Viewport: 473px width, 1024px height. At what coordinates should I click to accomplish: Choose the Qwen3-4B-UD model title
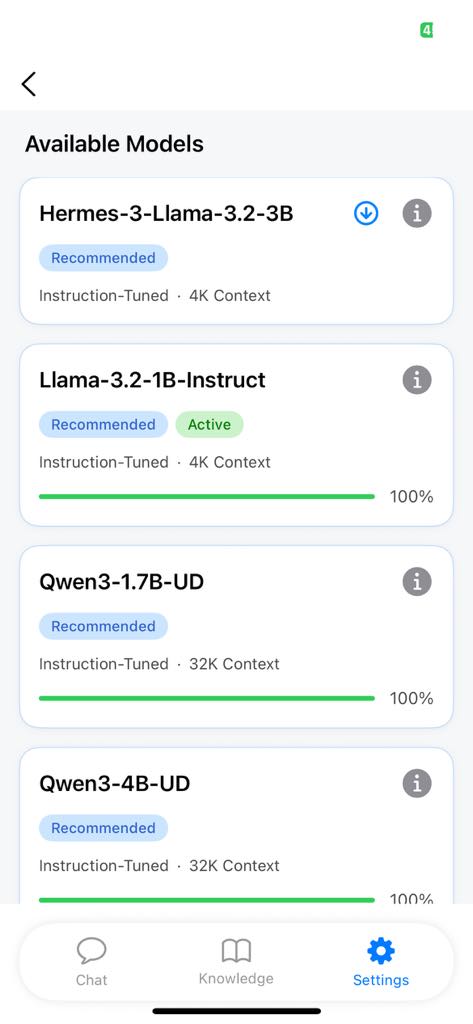pyautogui.click(x=115, y=783)
